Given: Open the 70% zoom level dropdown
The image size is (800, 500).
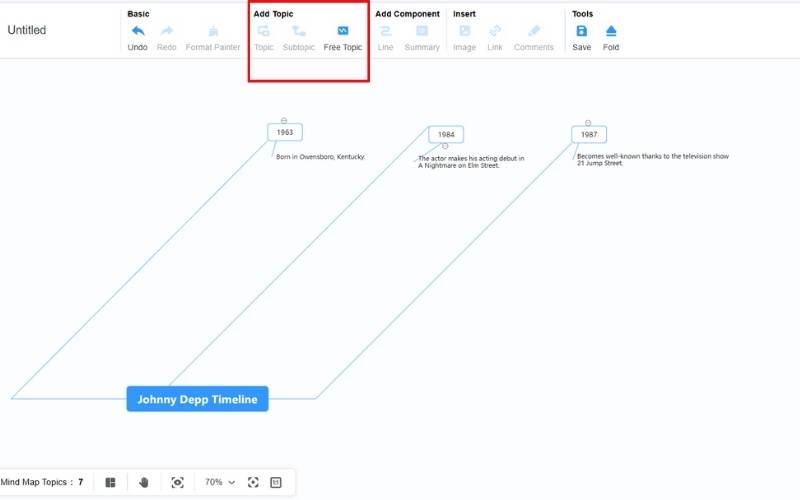Looking at the screenshot, I should coord(220,482).
